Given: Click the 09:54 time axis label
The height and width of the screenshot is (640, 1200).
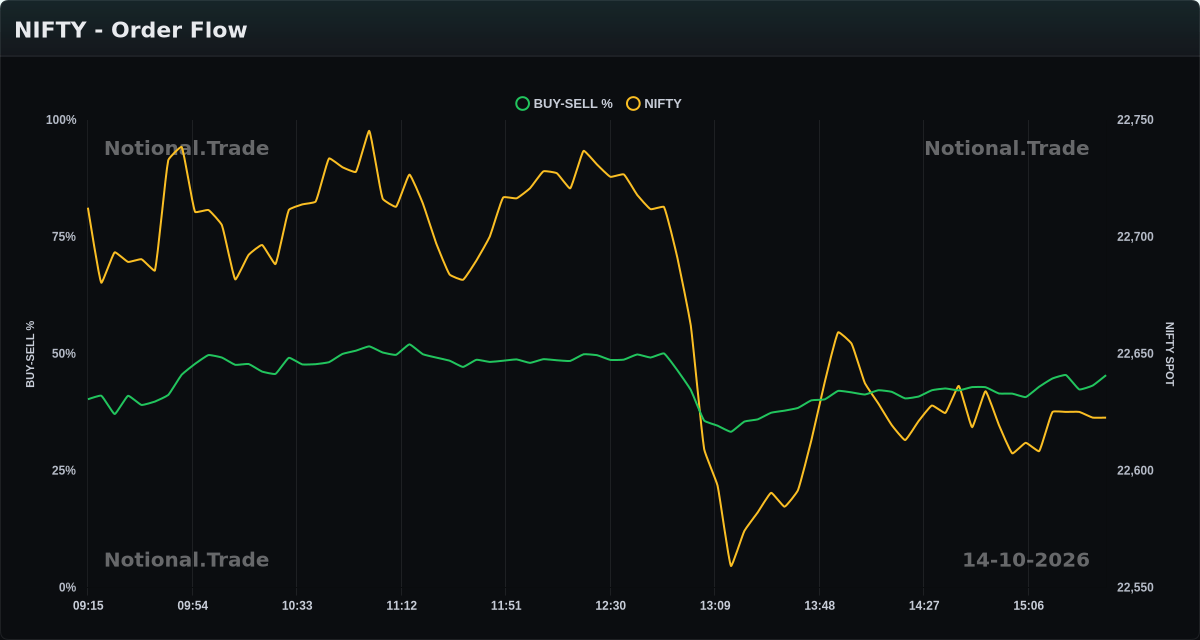Looking at the screenshot, I should click(x=193, y=606).
